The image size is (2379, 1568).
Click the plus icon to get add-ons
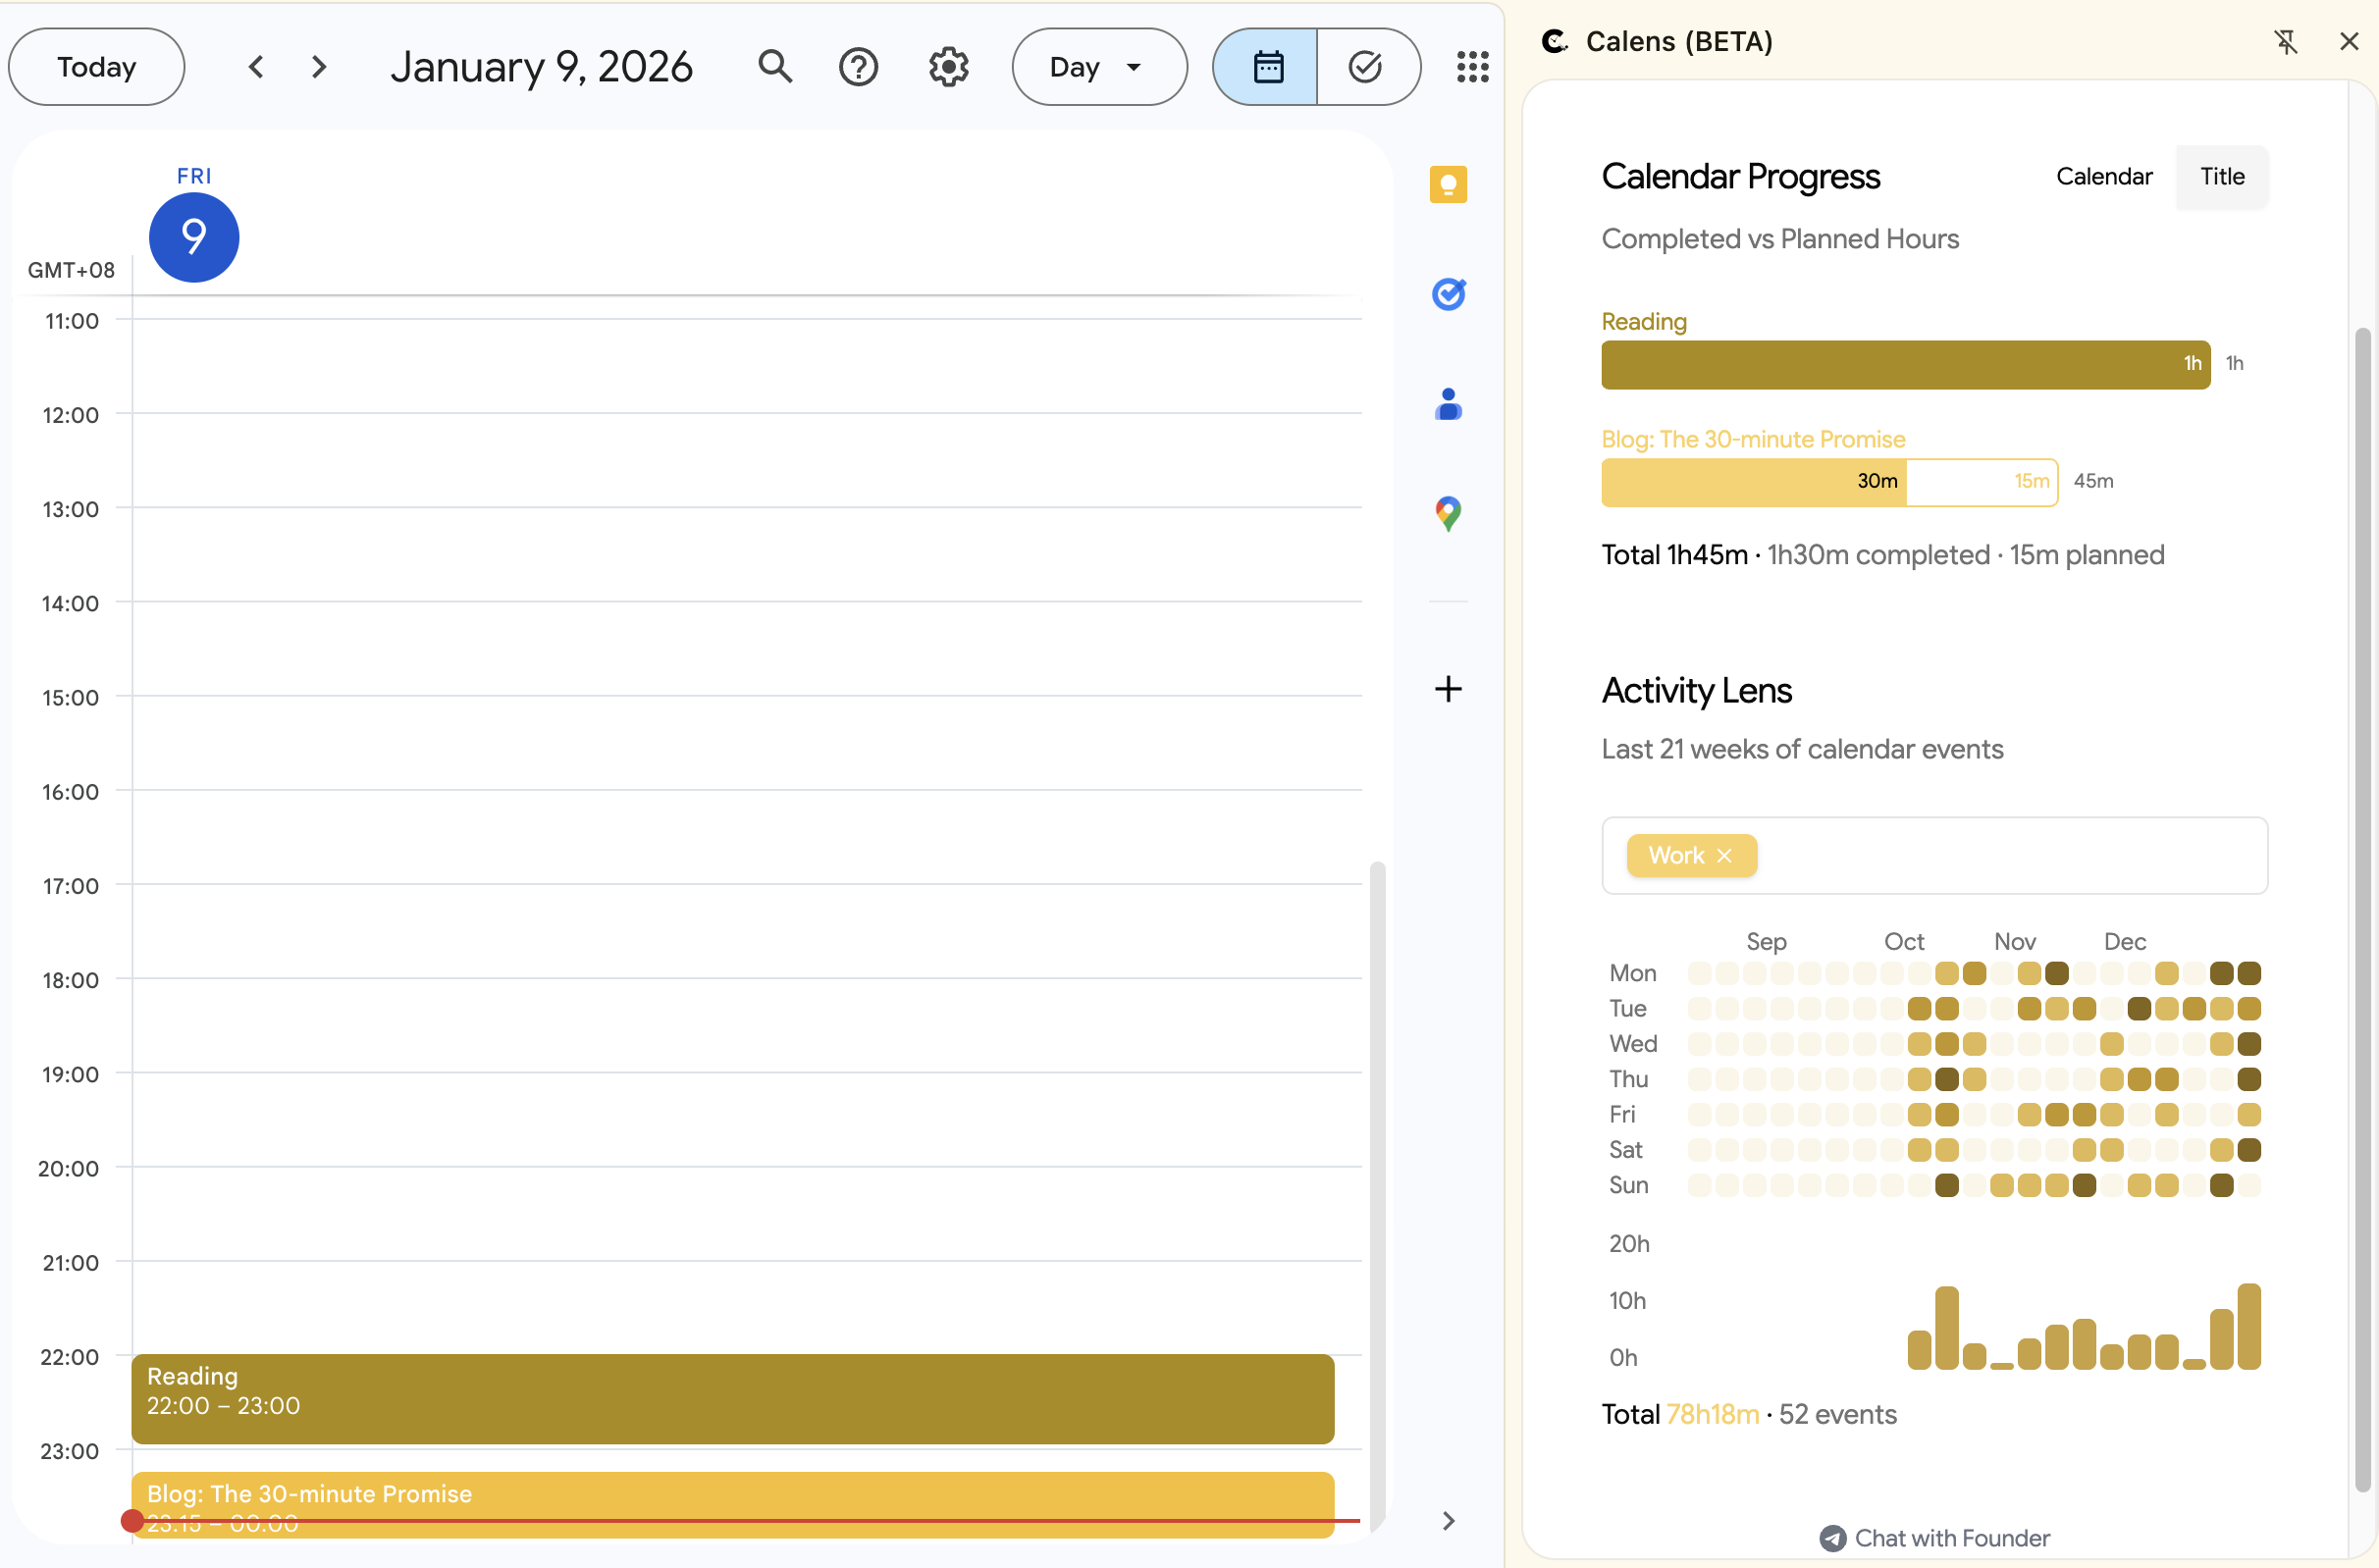pyautogui.click(x=1447, y=689)
